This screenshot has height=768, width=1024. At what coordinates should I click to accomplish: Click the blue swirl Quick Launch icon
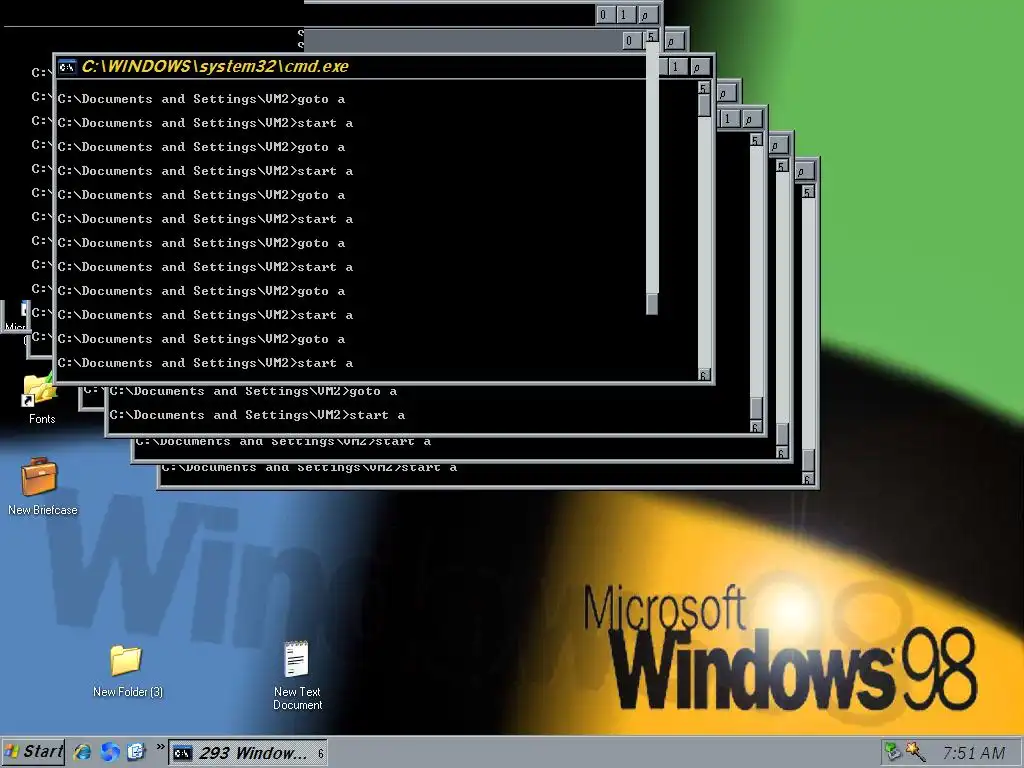[110, 752]
